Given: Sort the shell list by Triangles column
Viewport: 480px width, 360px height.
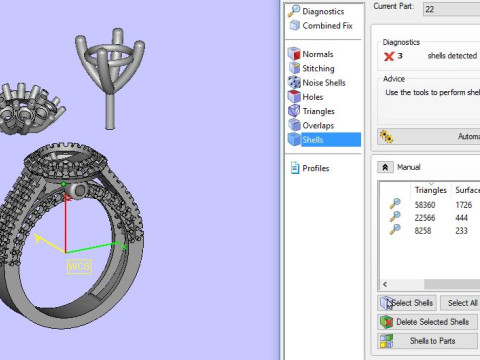Looking at the screenshot, I should click(x=430, y=190).
